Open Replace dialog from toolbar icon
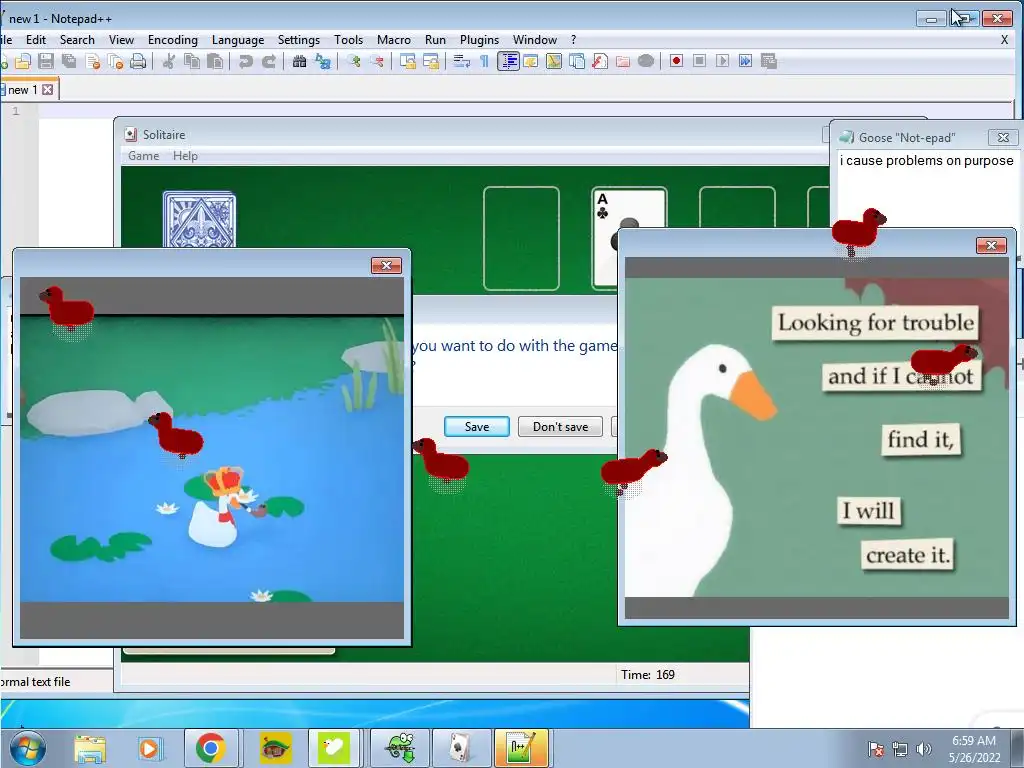 point(323,61)
